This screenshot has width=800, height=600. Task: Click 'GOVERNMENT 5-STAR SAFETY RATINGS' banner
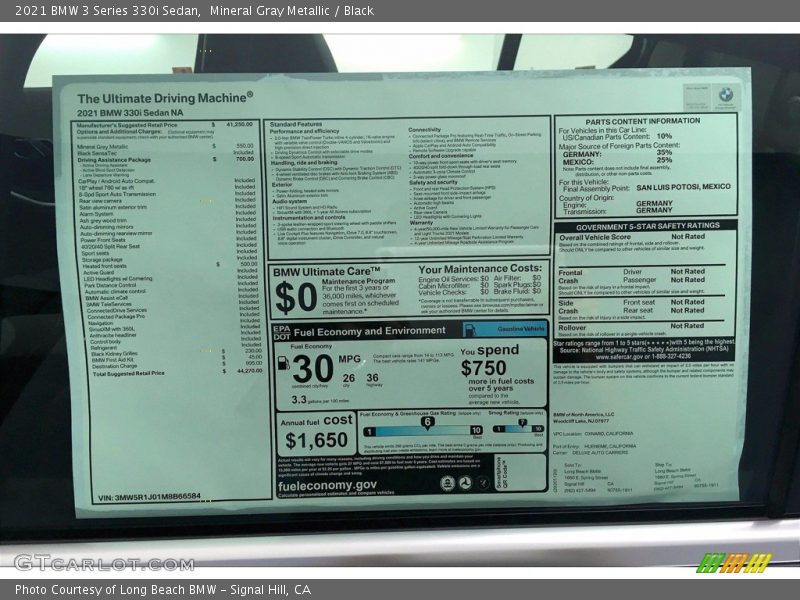click(x=647, y=226)
